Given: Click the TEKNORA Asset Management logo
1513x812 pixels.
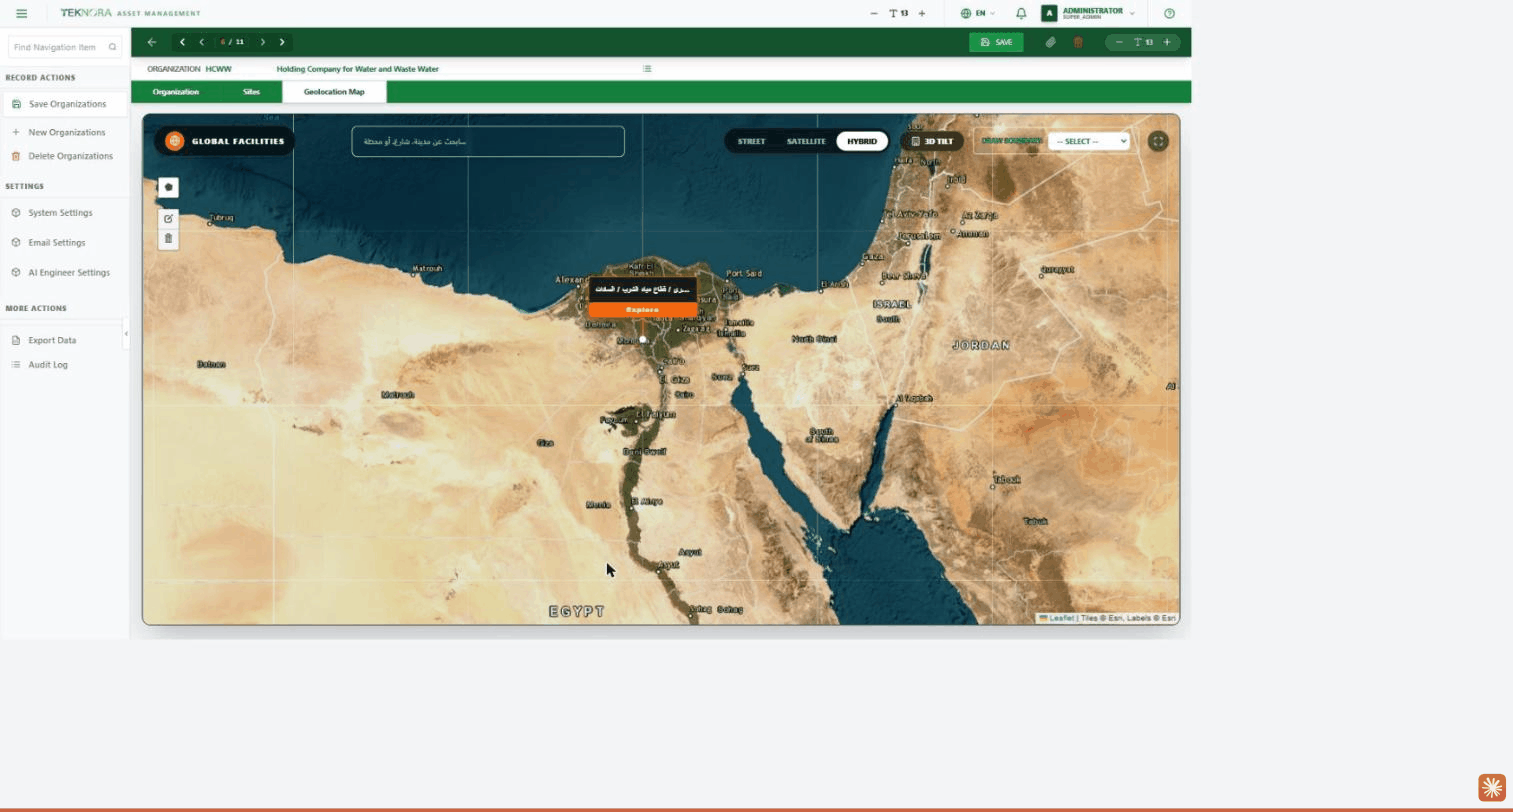Looking at the screenshot, I should 130,13.
